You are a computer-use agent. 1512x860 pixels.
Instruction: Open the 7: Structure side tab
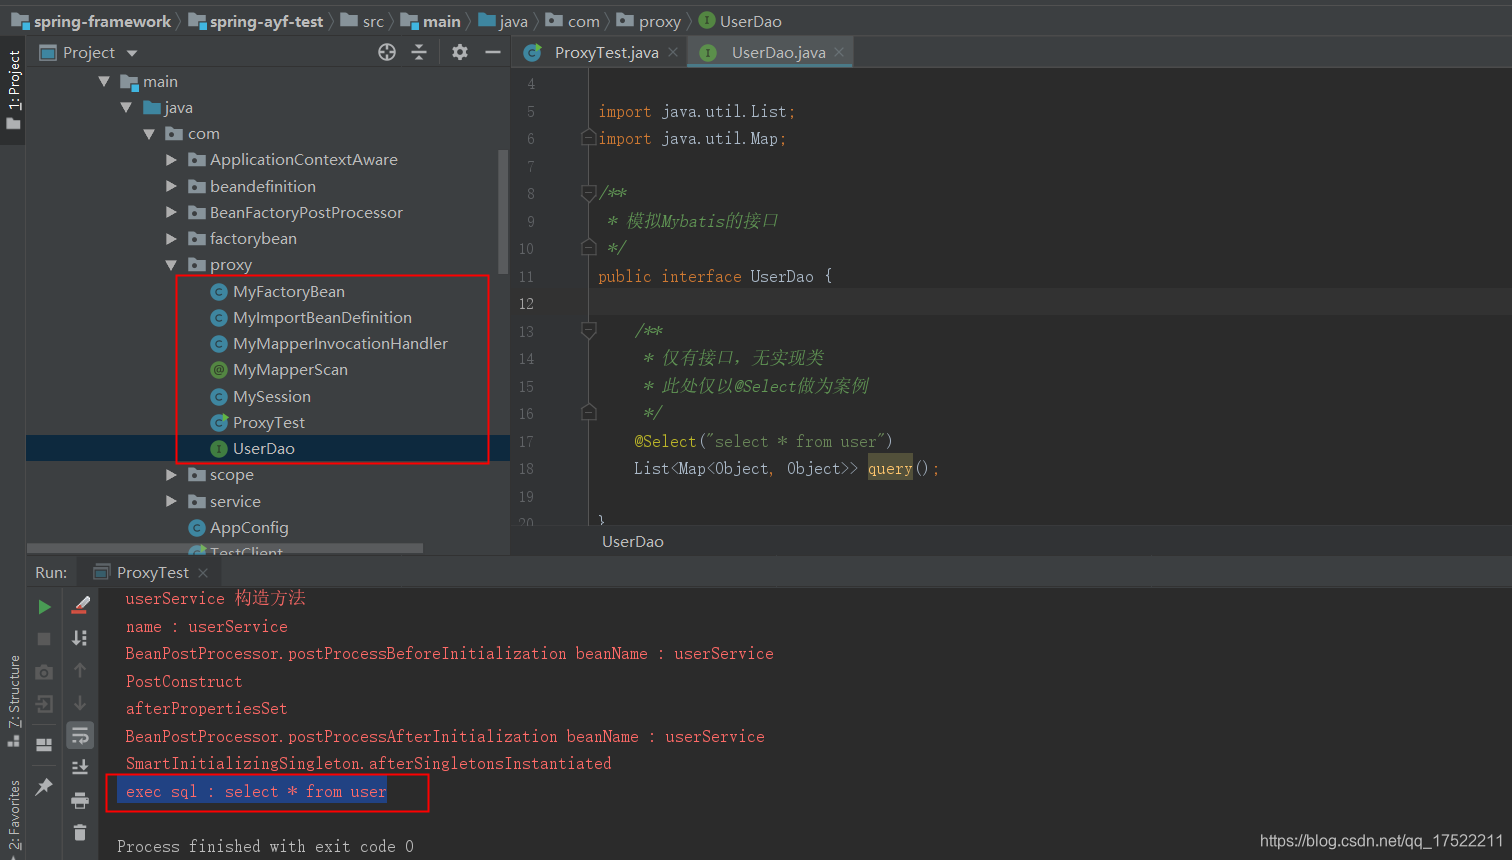point(13,700)
